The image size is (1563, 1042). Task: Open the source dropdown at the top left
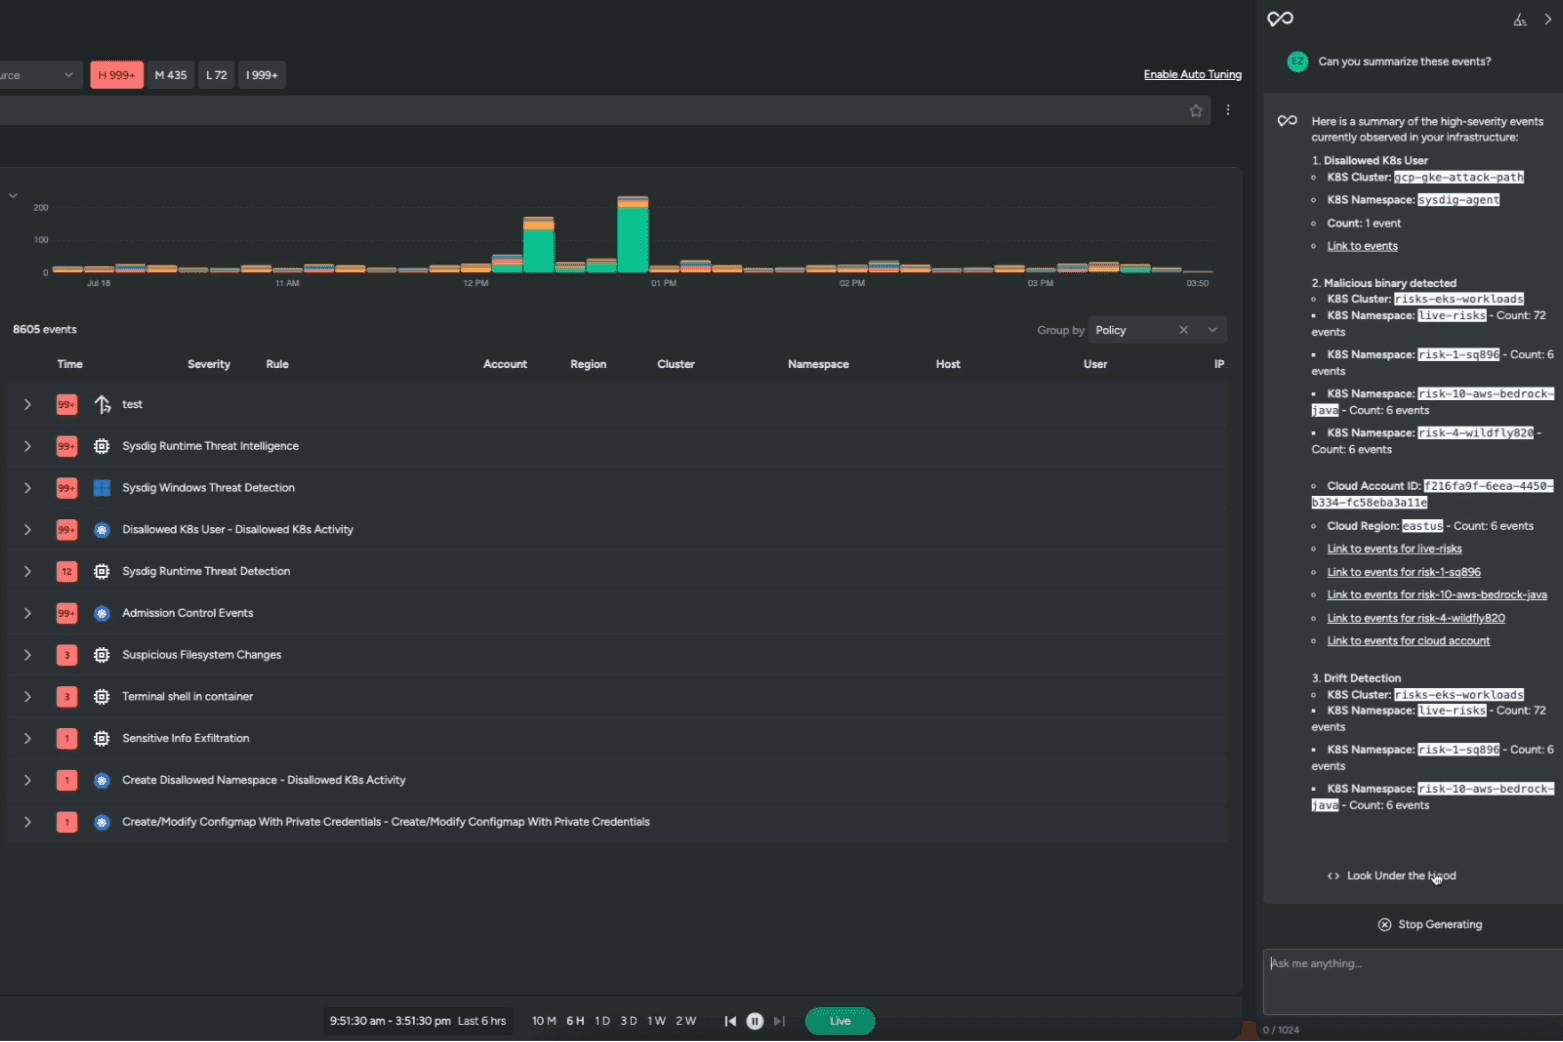coord(40,75)
